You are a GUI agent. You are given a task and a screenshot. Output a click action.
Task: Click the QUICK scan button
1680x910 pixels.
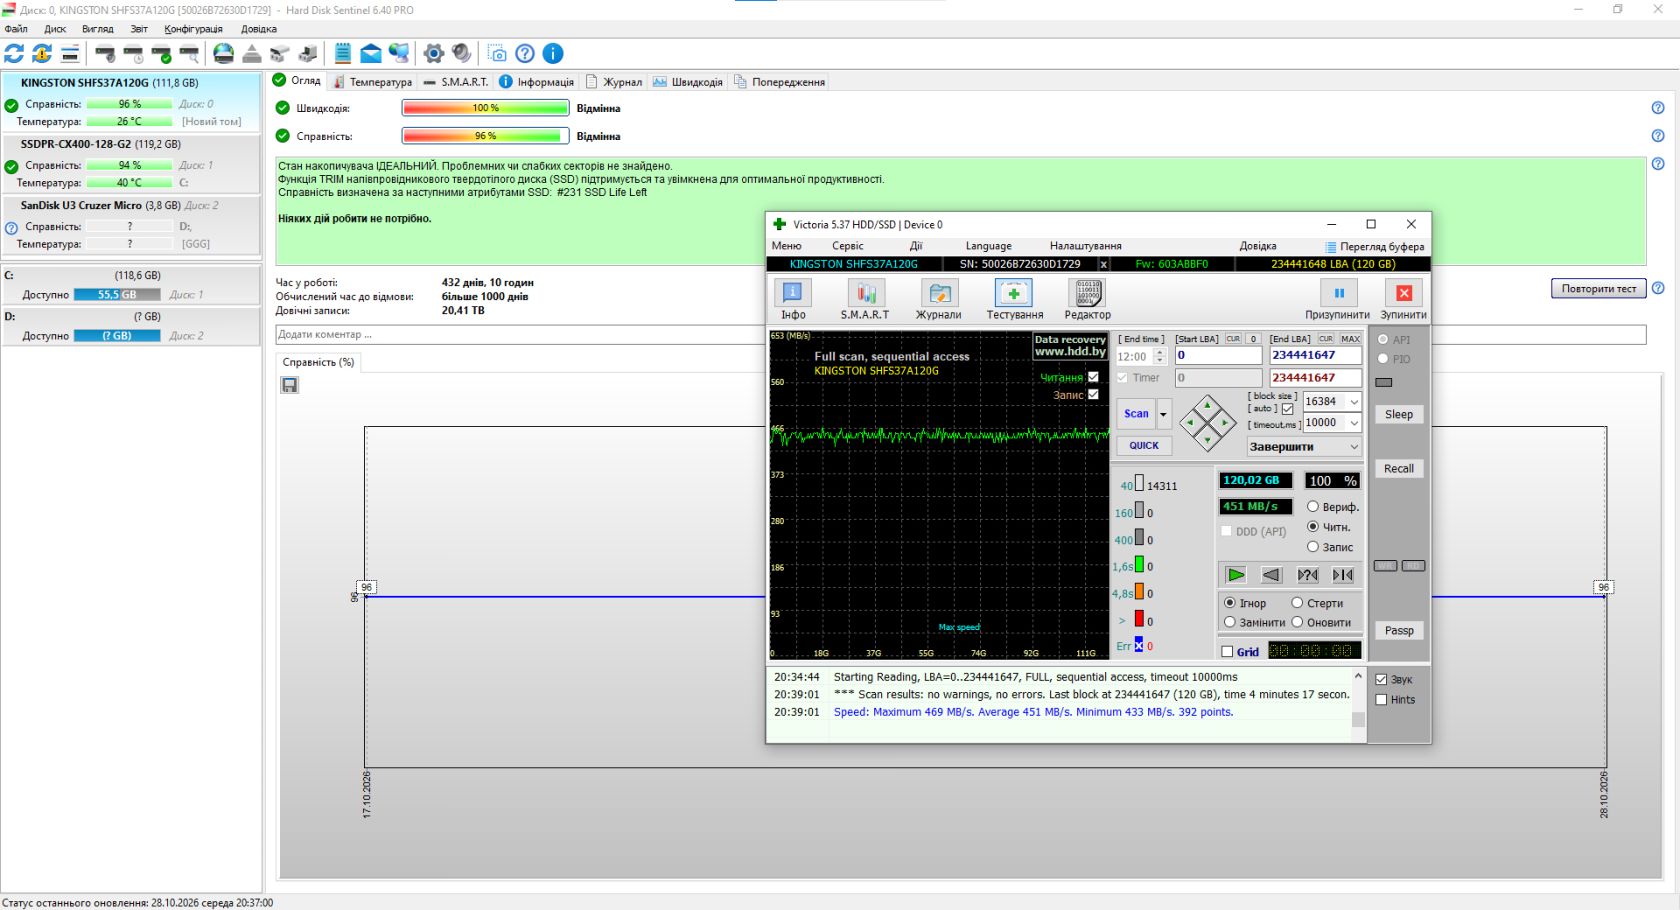click(x=1144, y=446)
